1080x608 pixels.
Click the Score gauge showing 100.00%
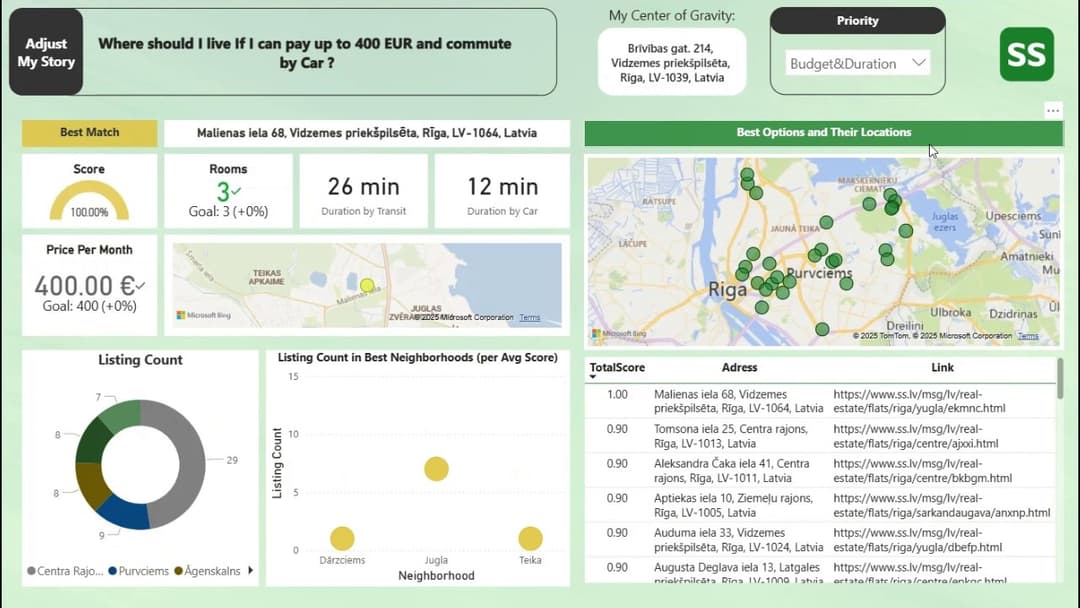tap(90, 200)
